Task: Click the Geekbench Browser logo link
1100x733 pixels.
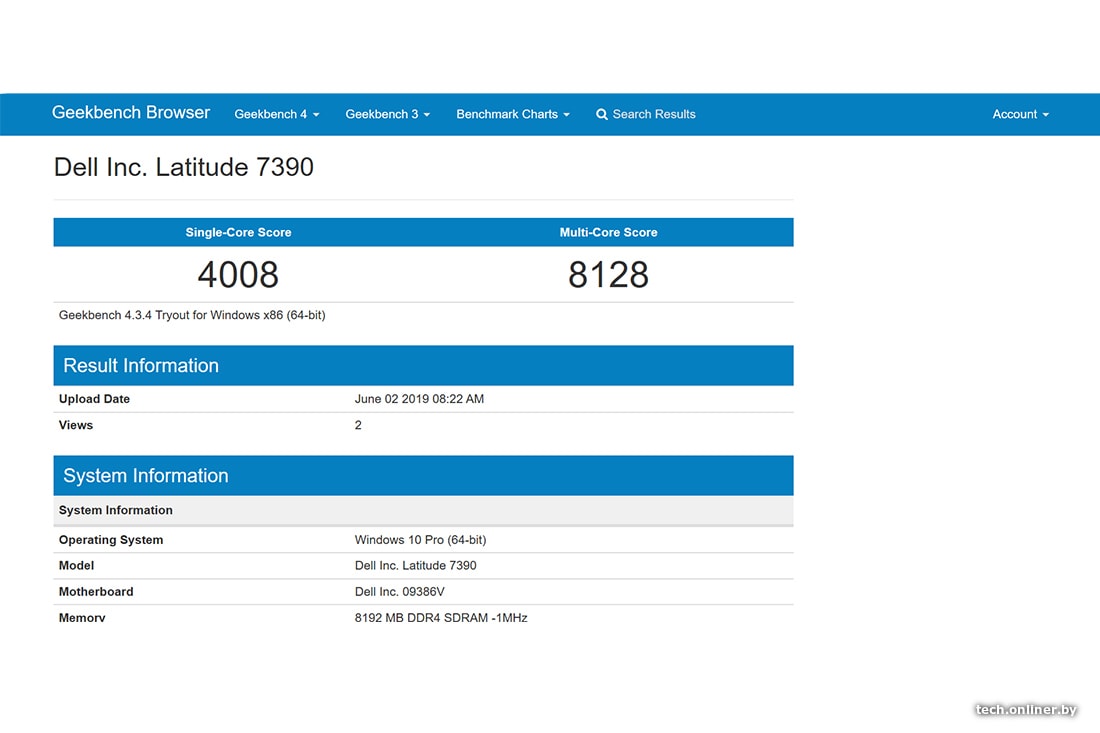Action: point(130,113)
